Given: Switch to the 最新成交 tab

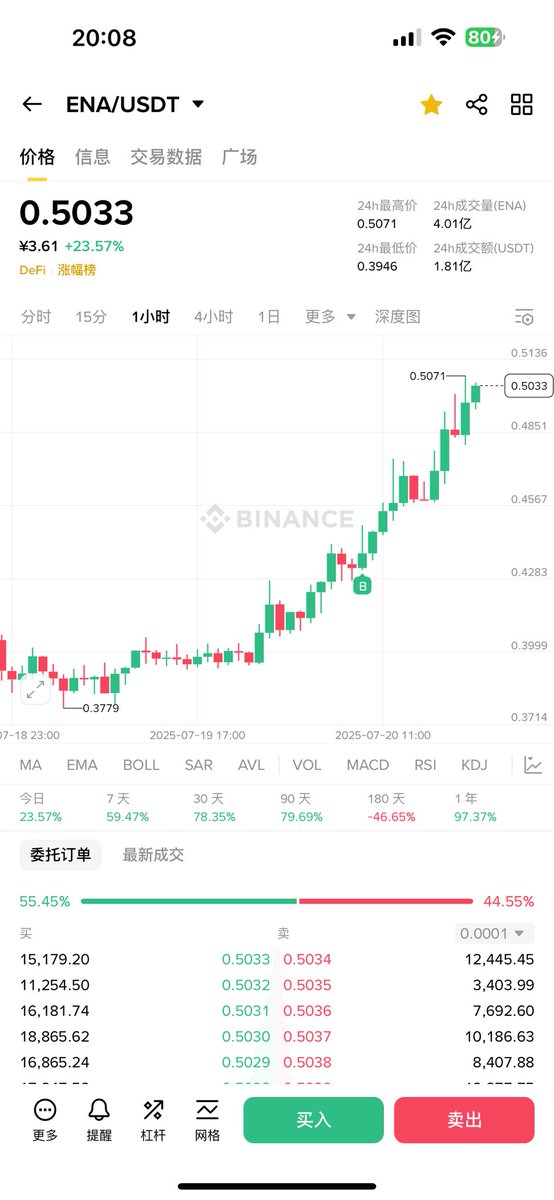Looking at the screenshot, I should 153,855.
